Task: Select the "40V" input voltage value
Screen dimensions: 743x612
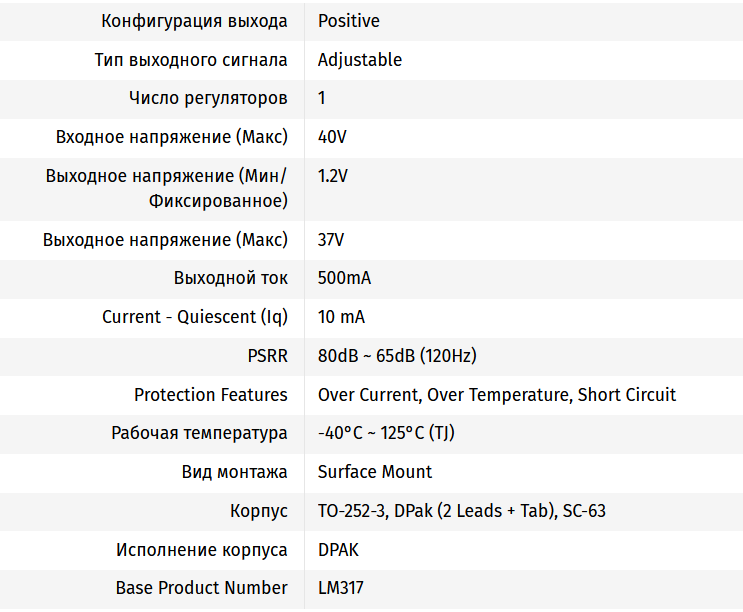Action: [332, 137]
